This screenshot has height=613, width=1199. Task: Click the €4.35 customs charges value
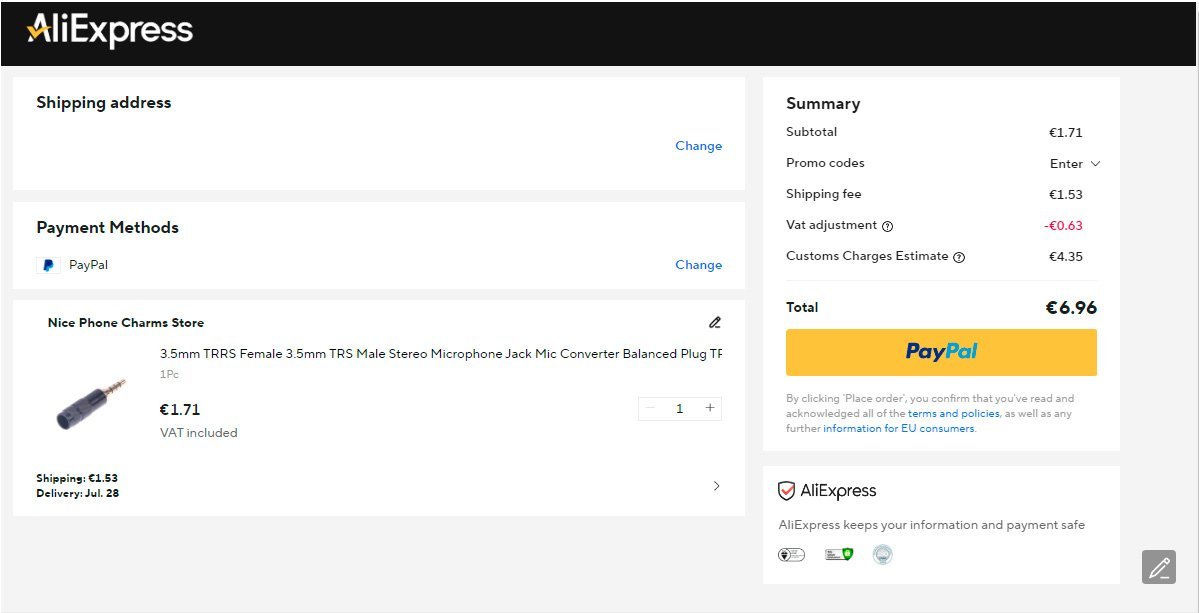coord(1065,257)
